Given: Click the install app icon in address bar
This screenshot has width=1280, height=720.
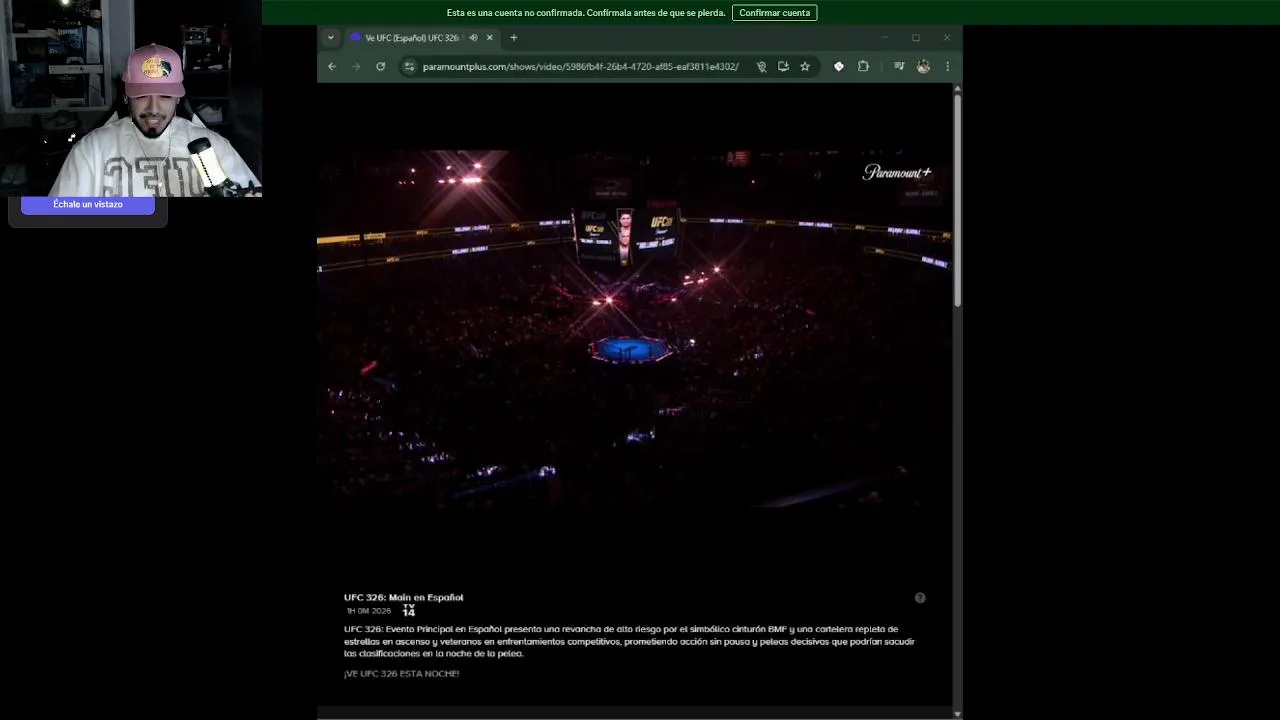Looking at the screenshot, I should 783,66.
